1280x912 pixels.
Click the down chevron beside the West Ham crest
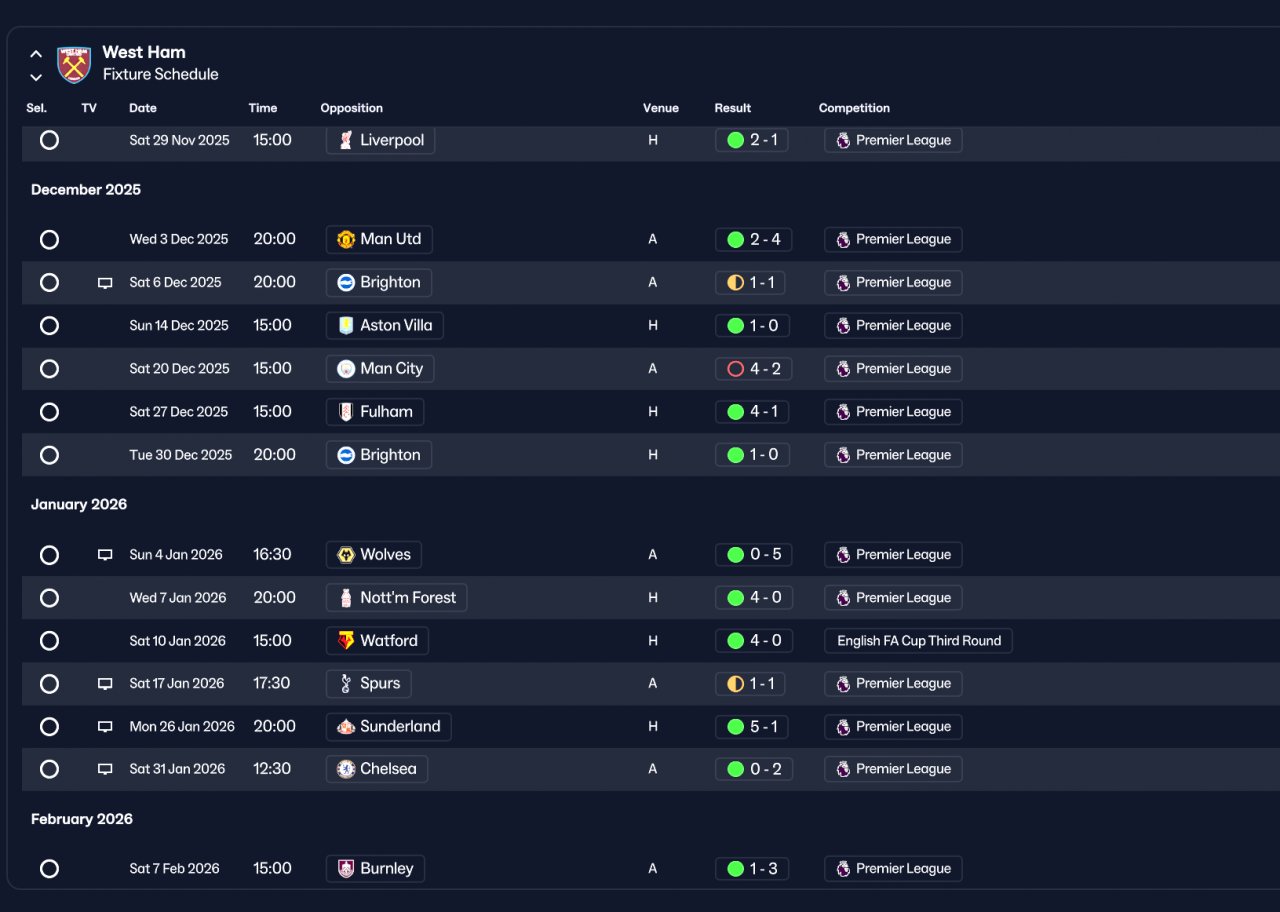pos(36,77)
